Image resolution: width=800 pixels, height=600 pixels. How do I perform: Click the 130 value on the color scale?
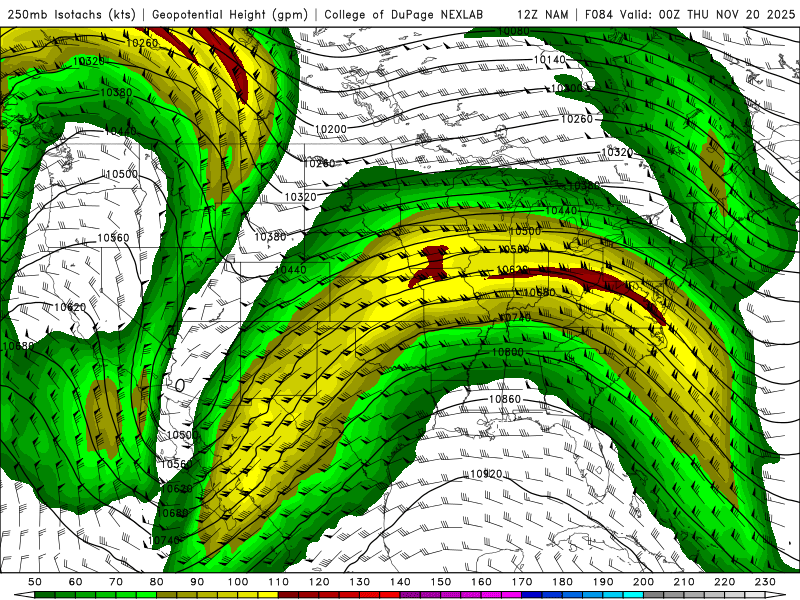coord(360,582)
